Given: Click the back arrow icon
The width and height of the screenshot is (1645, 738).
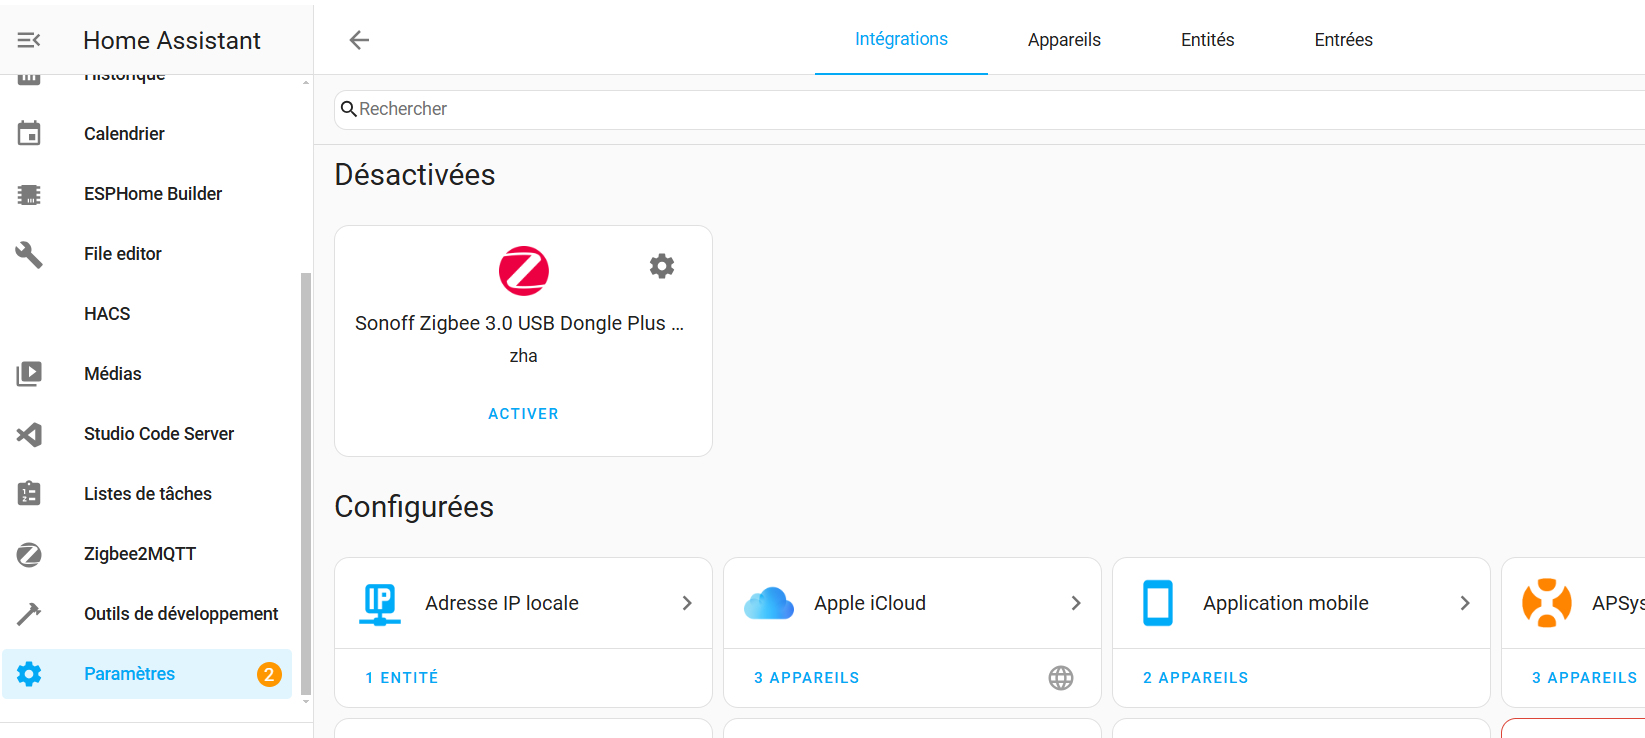Looking at the screenshot, I should click(359, 40).
